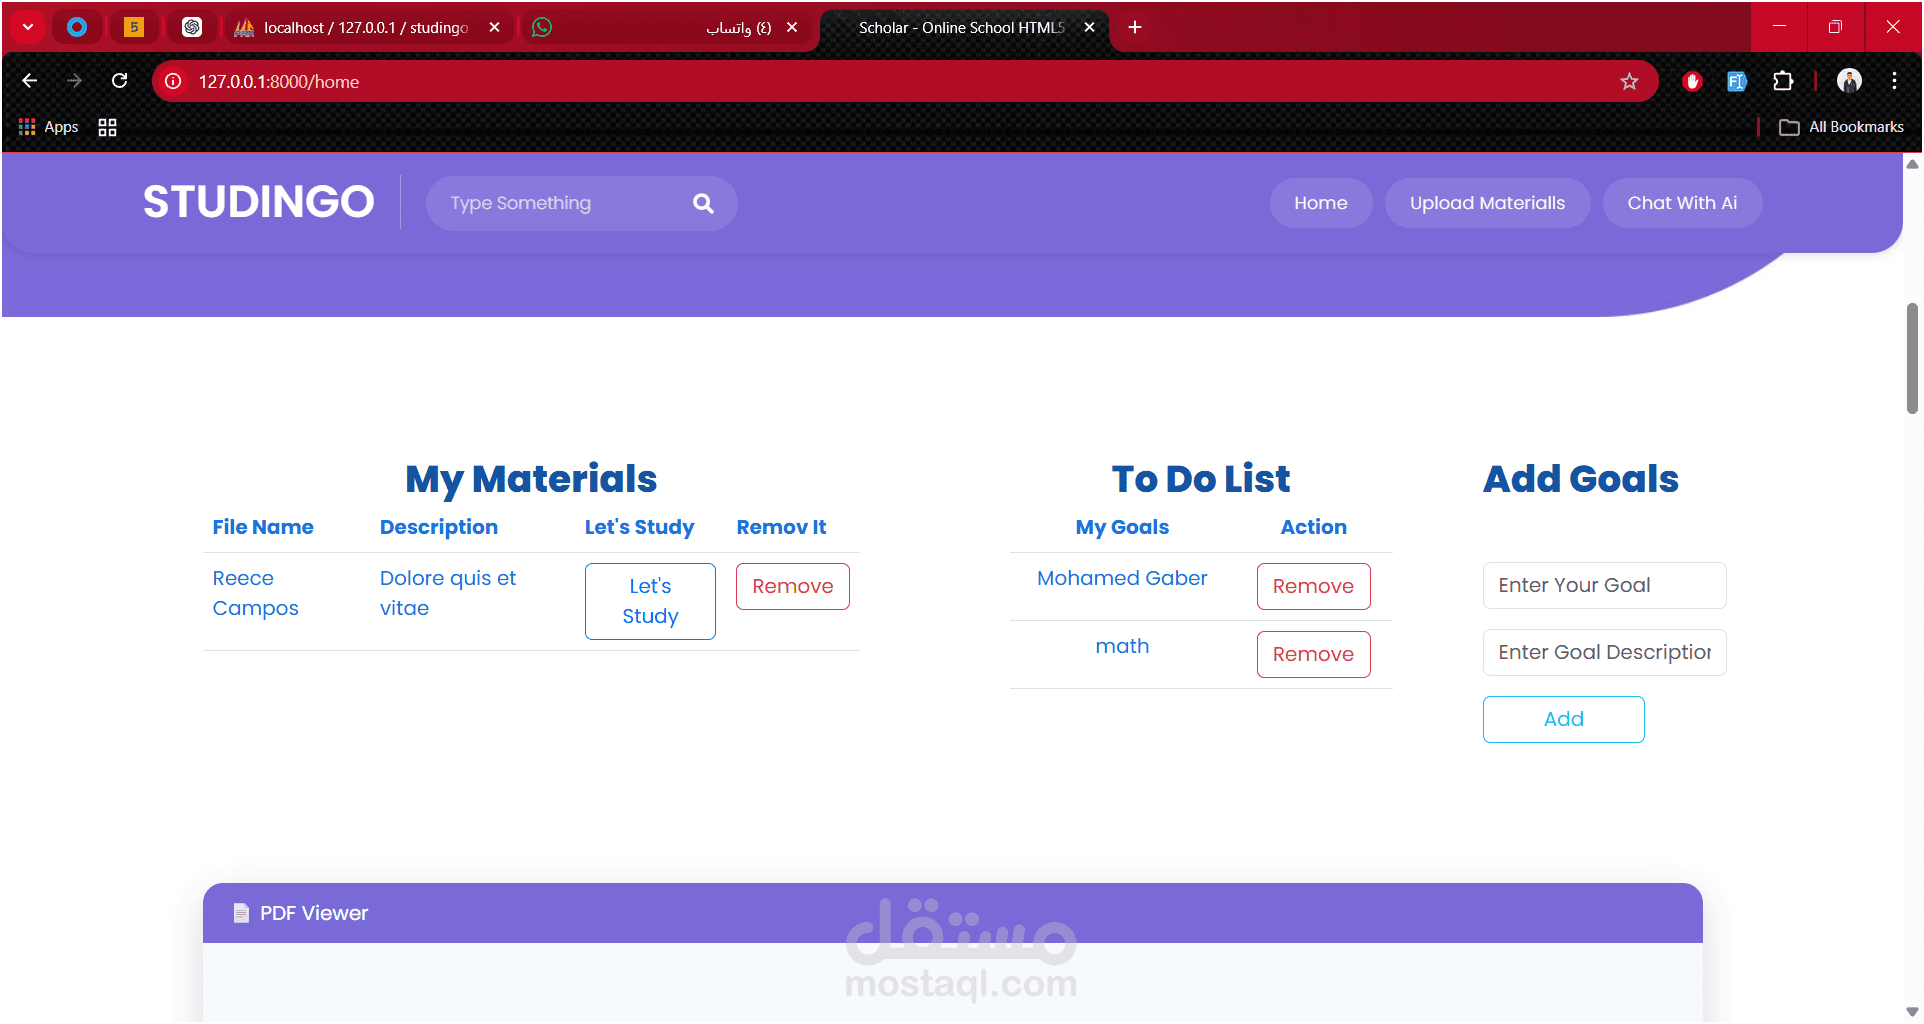Image resolution: width=1924 pixels, height=1024 pixels.
Task: Click the Reece Campos file name
Action: coord(255,593)
